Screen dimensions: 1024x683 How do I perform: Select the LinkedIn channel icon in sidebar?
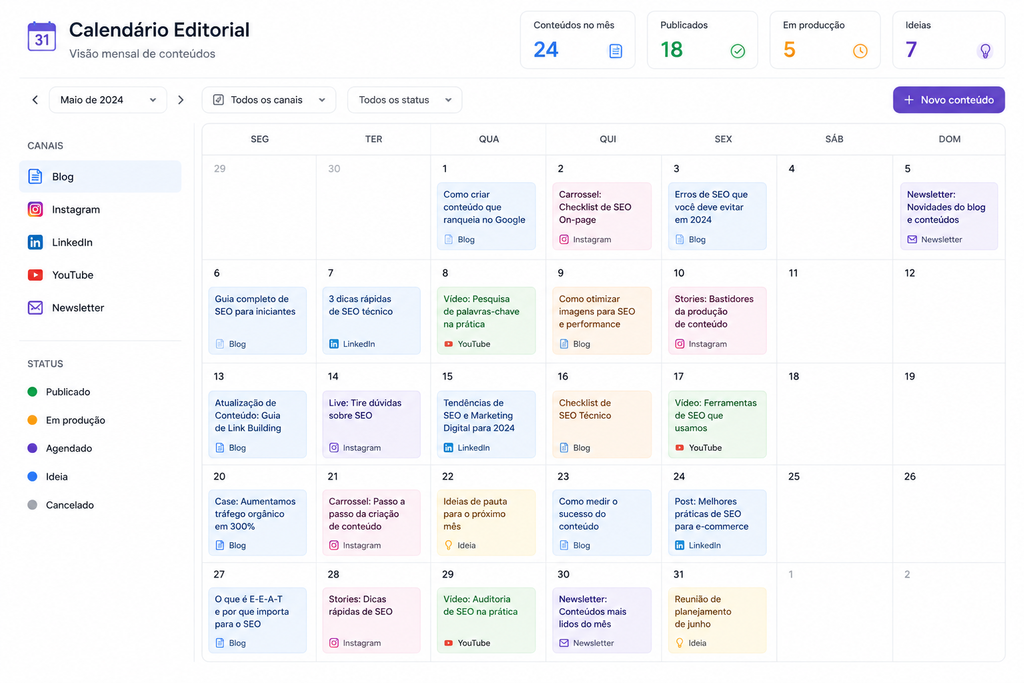35,242
